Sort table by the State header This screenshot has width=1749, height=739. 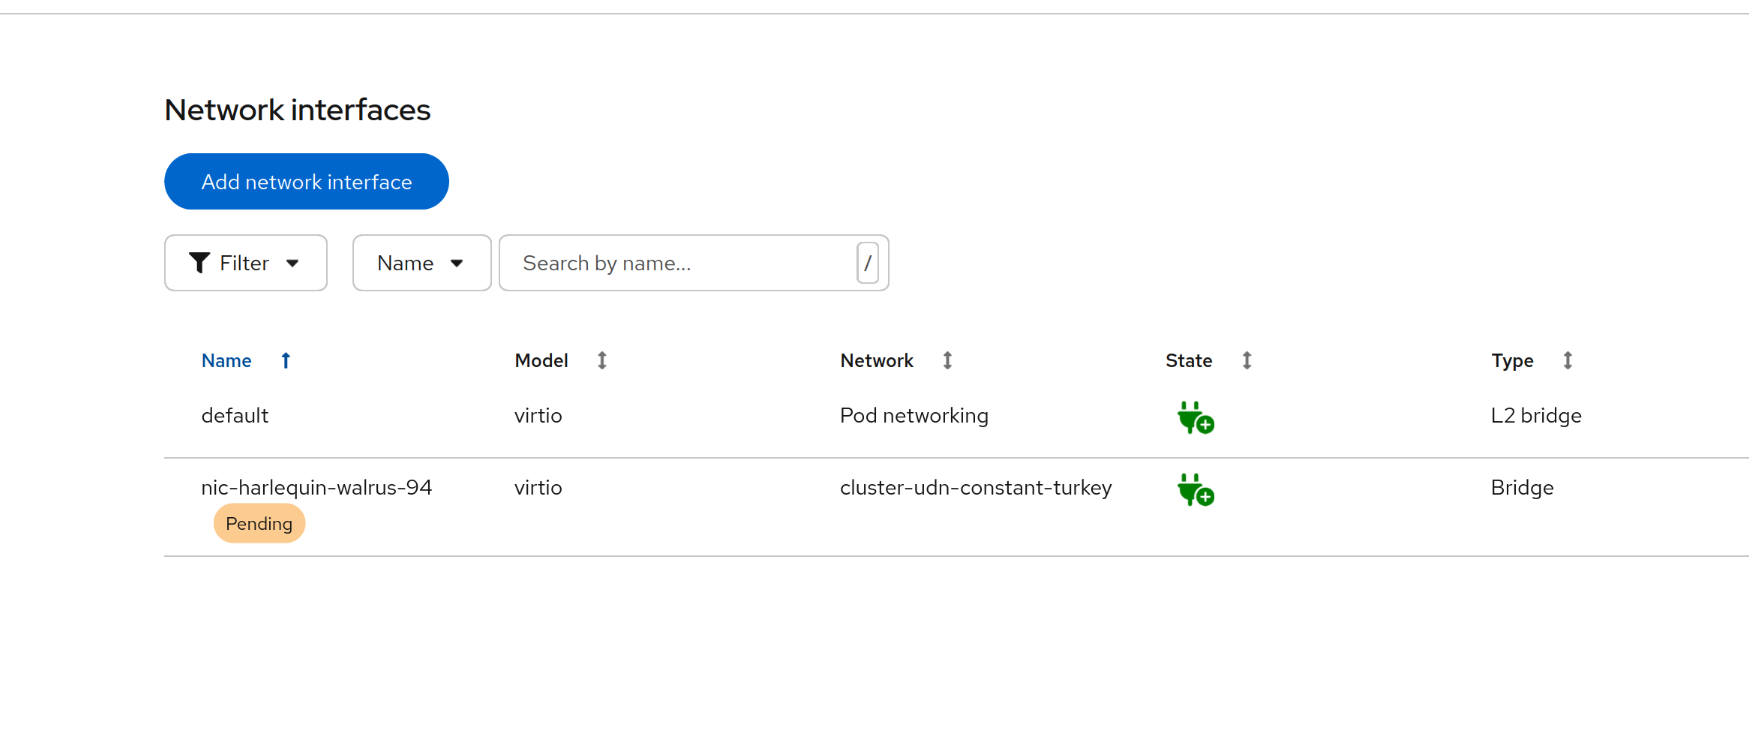coord(1188,361)
